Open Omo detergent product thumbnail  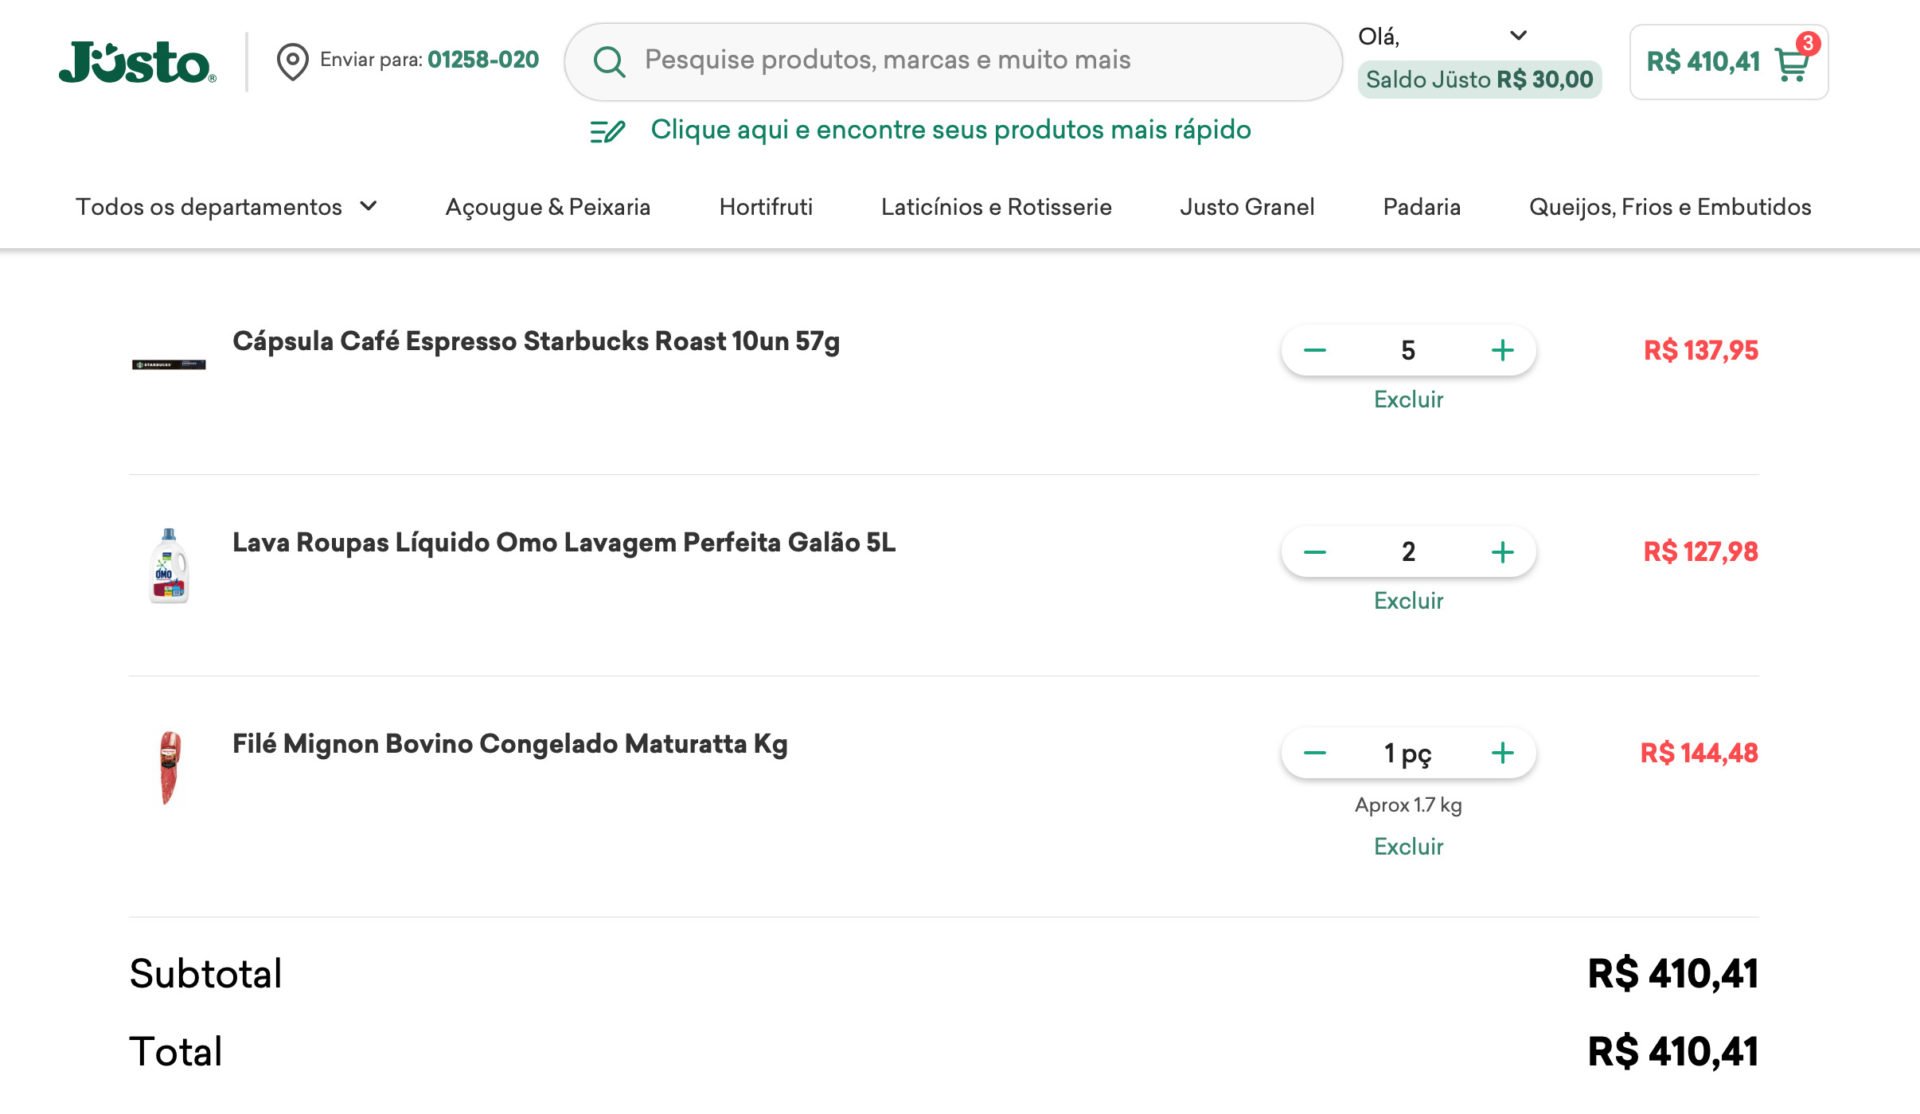[169, 566]
